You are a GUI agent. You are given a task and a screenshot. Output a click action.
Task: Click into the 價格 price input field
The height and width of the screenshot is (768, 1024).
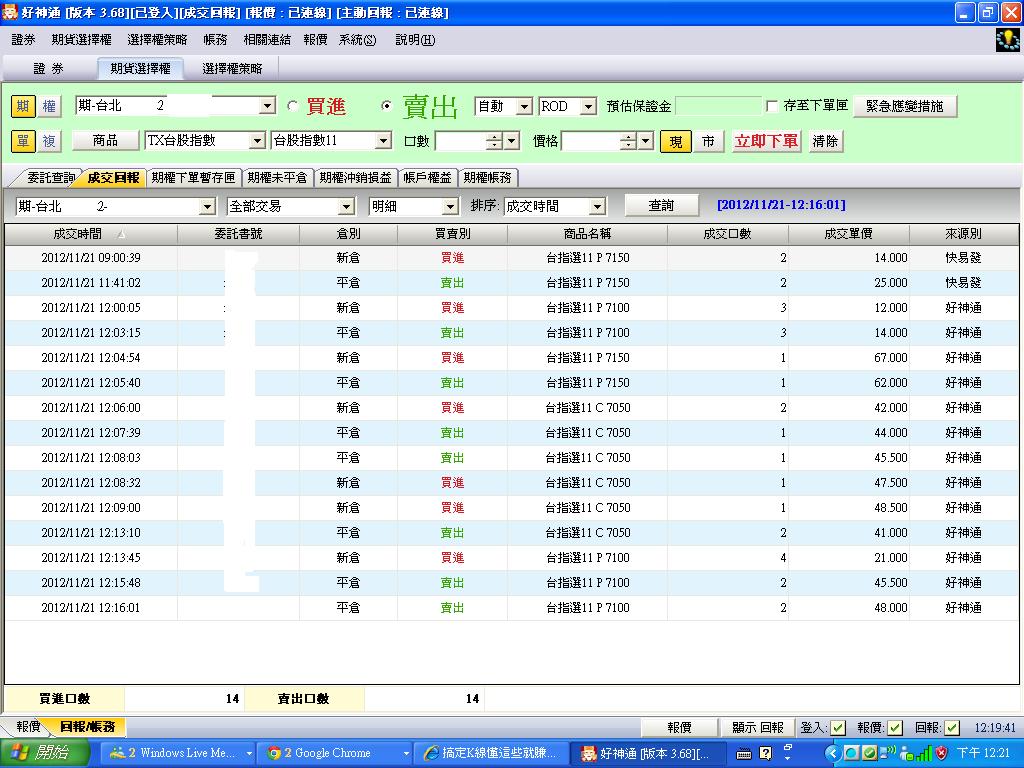[x=591, y=141]
